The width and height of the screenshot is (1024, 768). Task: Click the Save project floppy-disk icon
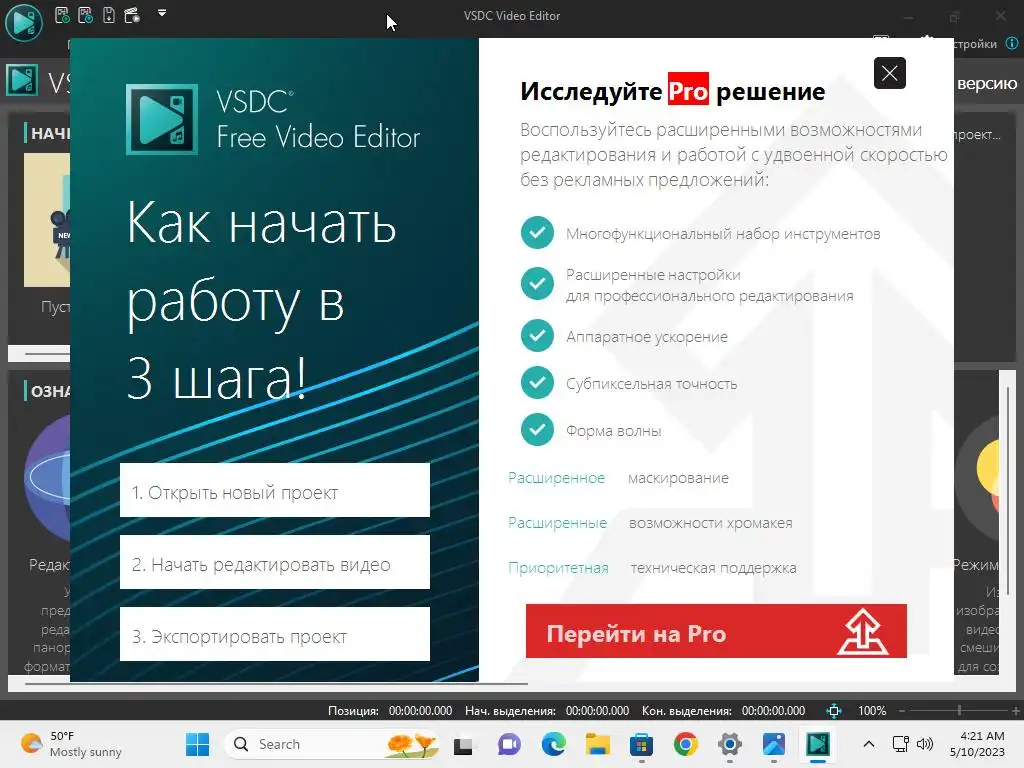tap(109, 15)
